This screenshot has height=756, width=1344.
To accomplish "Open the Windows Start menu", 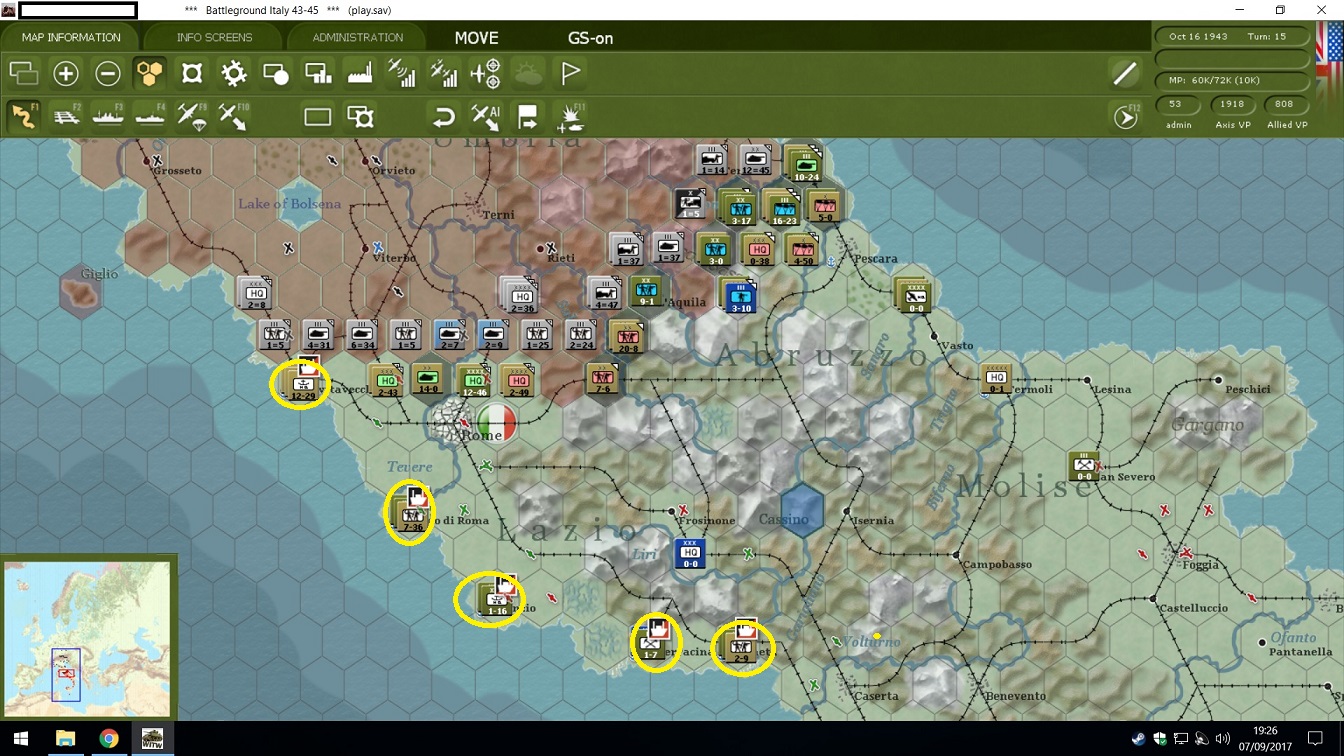I will (22, 739).
